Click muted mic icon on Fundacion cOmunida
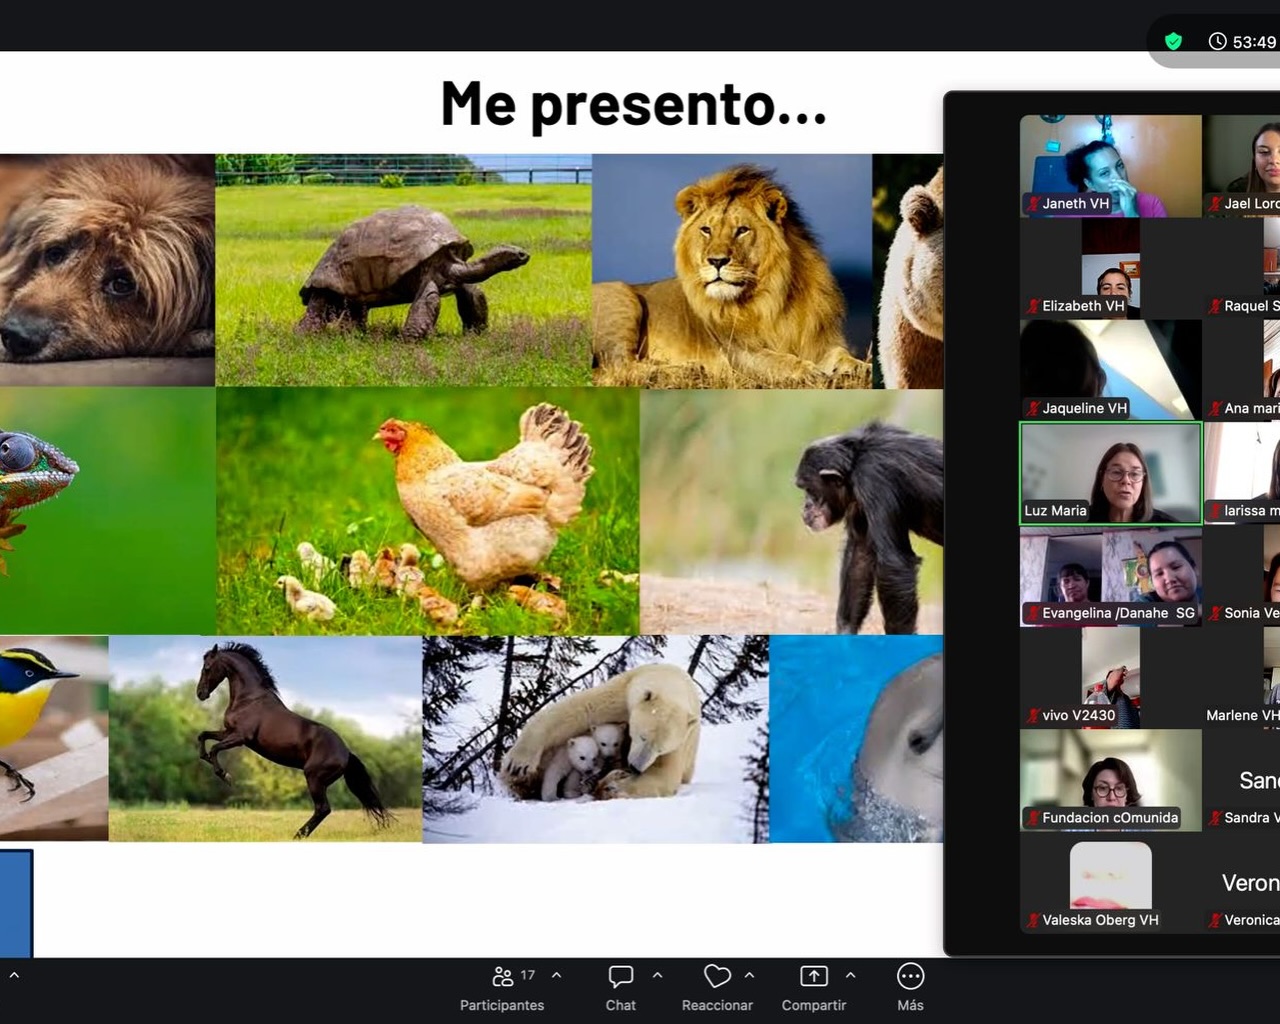This screenshot has height=1024, width=1280. tap(1032, 818)
